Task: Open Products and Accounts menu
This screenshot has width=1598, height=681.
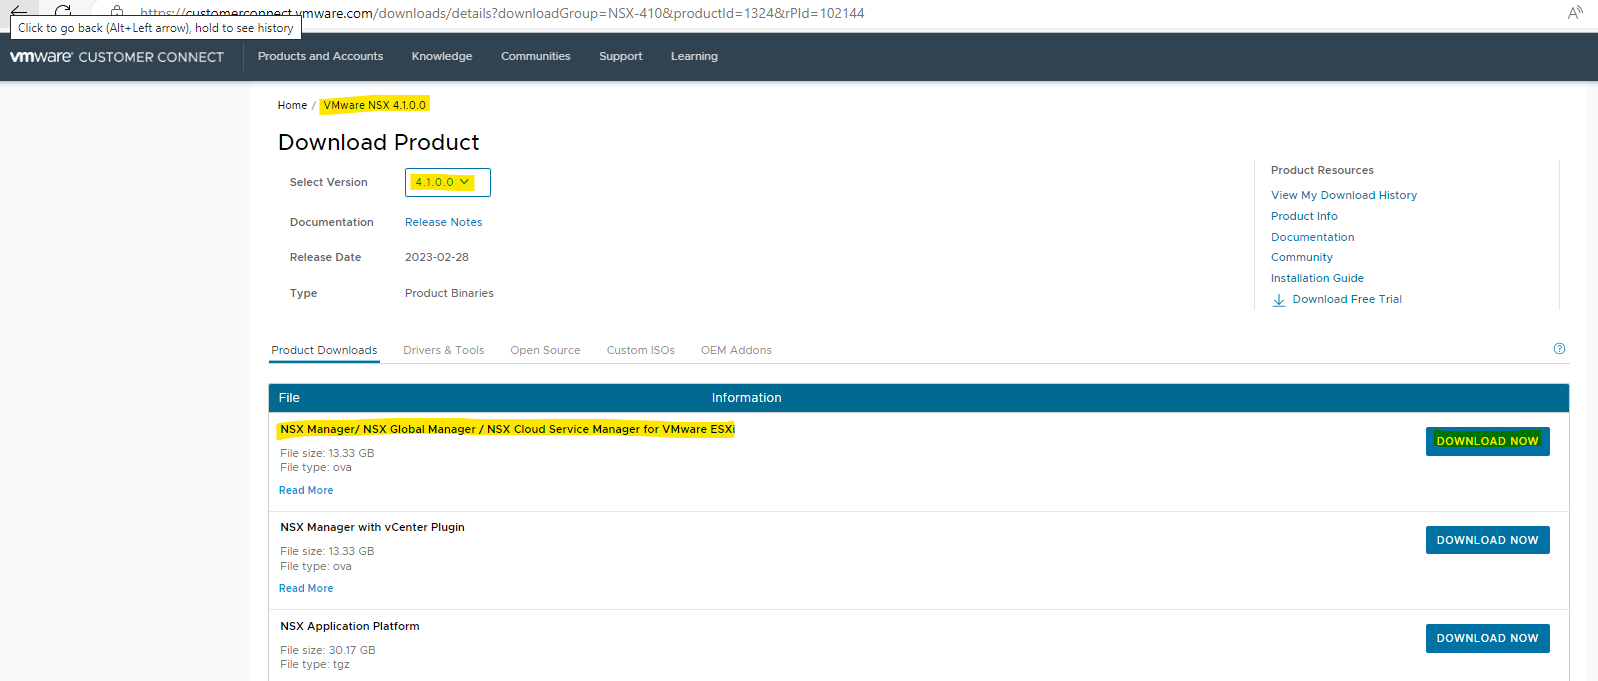Action: (x=320, y=57)
